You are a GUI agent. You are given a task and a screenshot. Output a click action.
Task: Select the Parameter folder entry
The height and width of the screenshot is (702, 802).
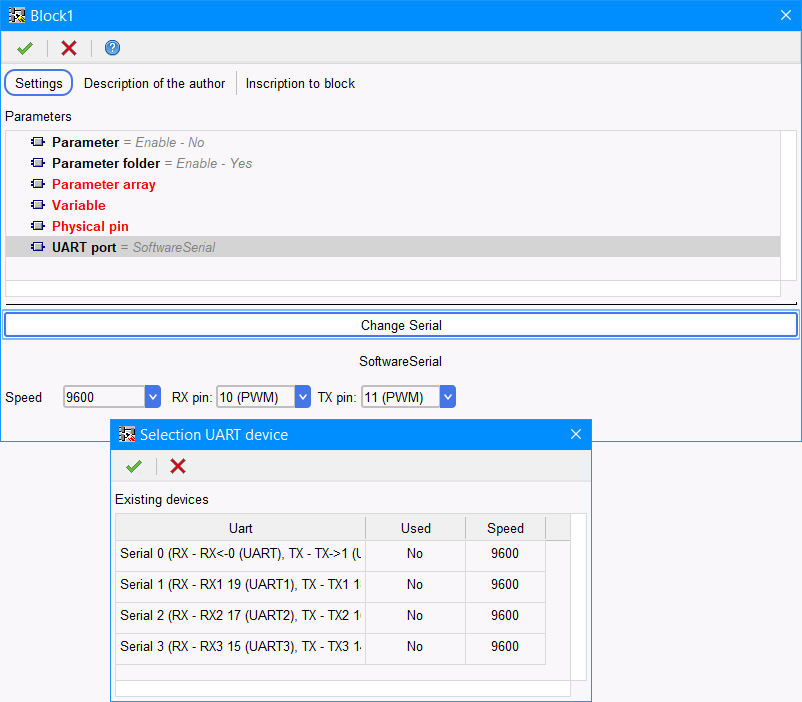click(x=105, y=163)
